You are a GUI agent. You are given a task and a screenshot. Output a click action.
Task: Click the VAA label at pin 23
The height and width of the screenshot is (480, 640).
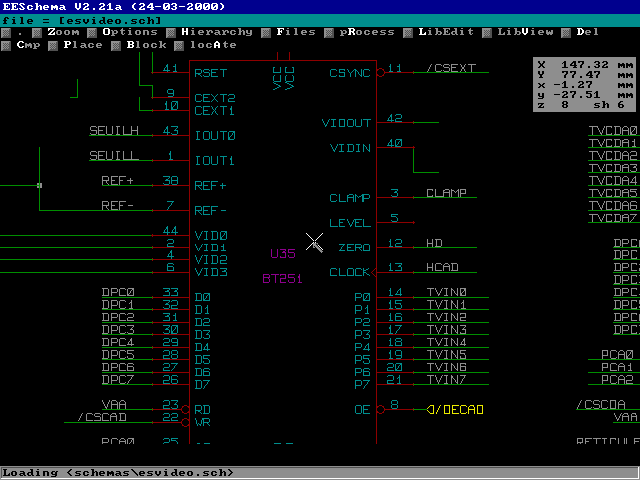click(114, 404)
